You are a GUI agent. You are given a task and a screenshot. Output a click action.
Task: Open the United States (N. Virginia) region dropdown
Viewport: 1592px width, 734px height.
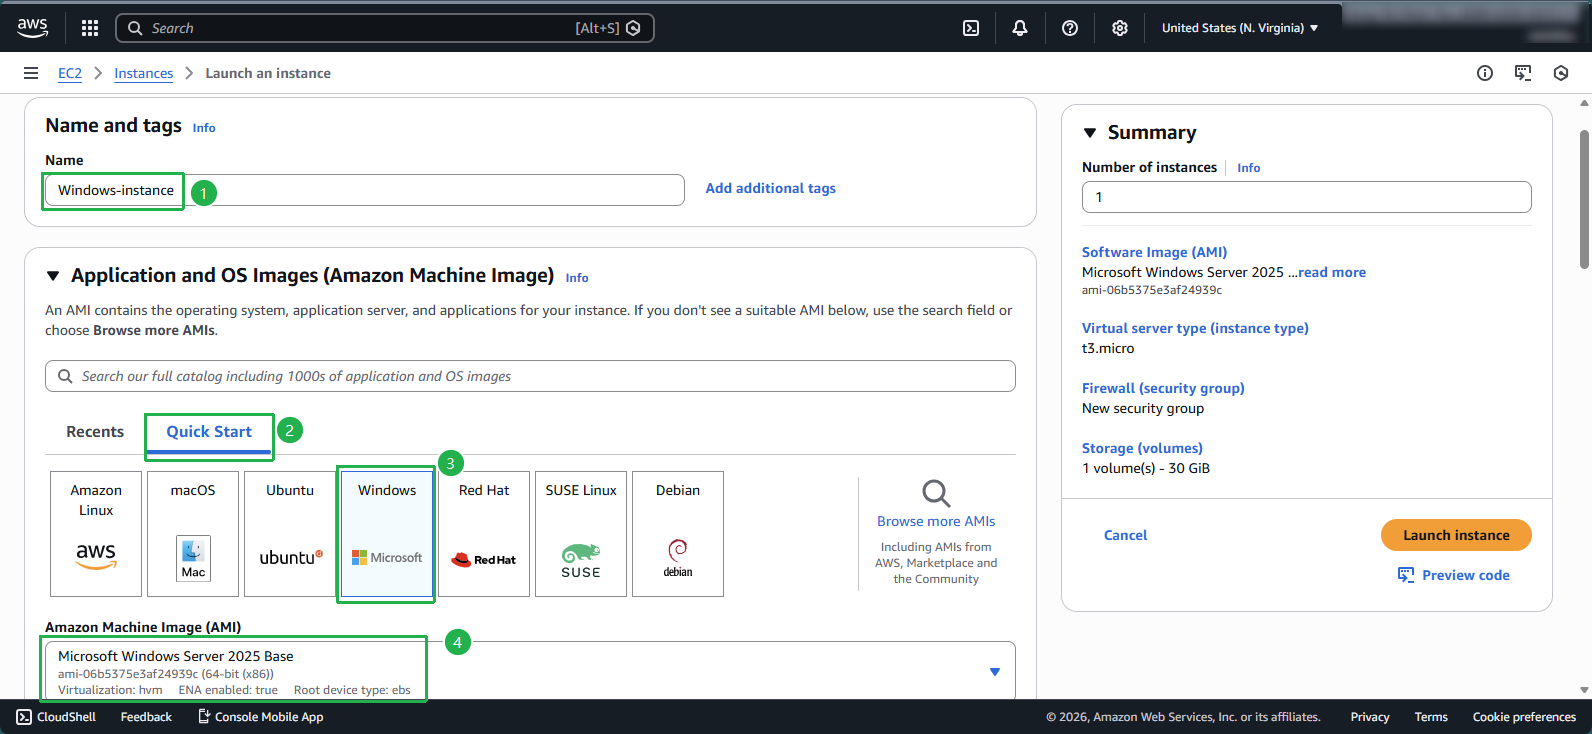coord(1239,28)
